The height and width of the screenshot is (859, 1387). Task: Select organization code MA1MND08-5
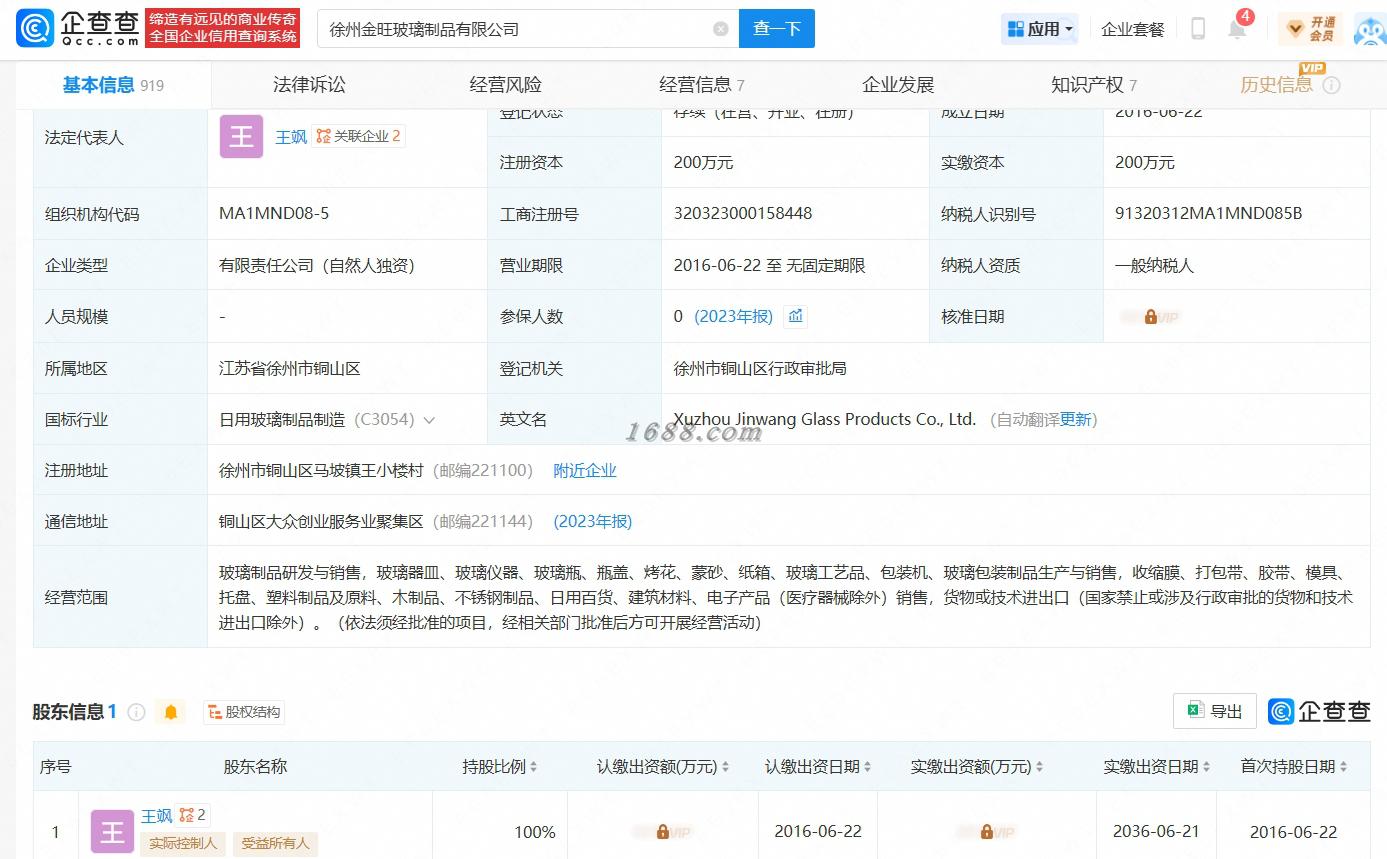click(x=274, y=213)
